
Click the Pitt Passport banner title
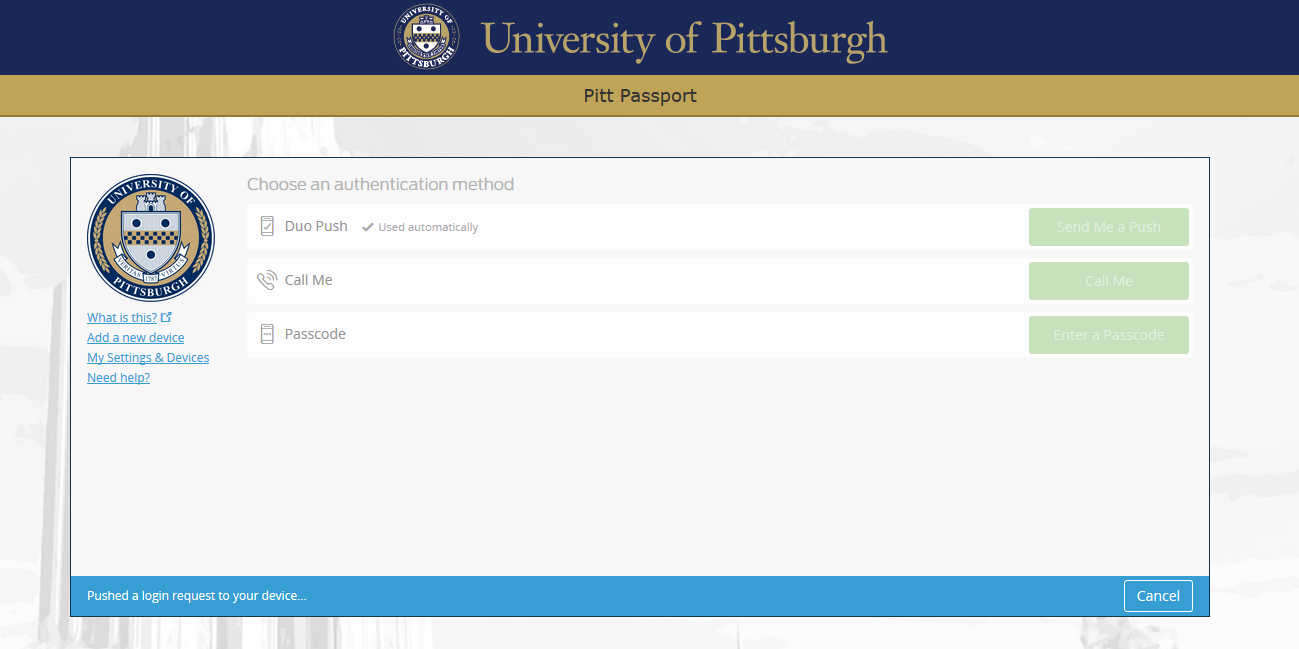(640, 96)
